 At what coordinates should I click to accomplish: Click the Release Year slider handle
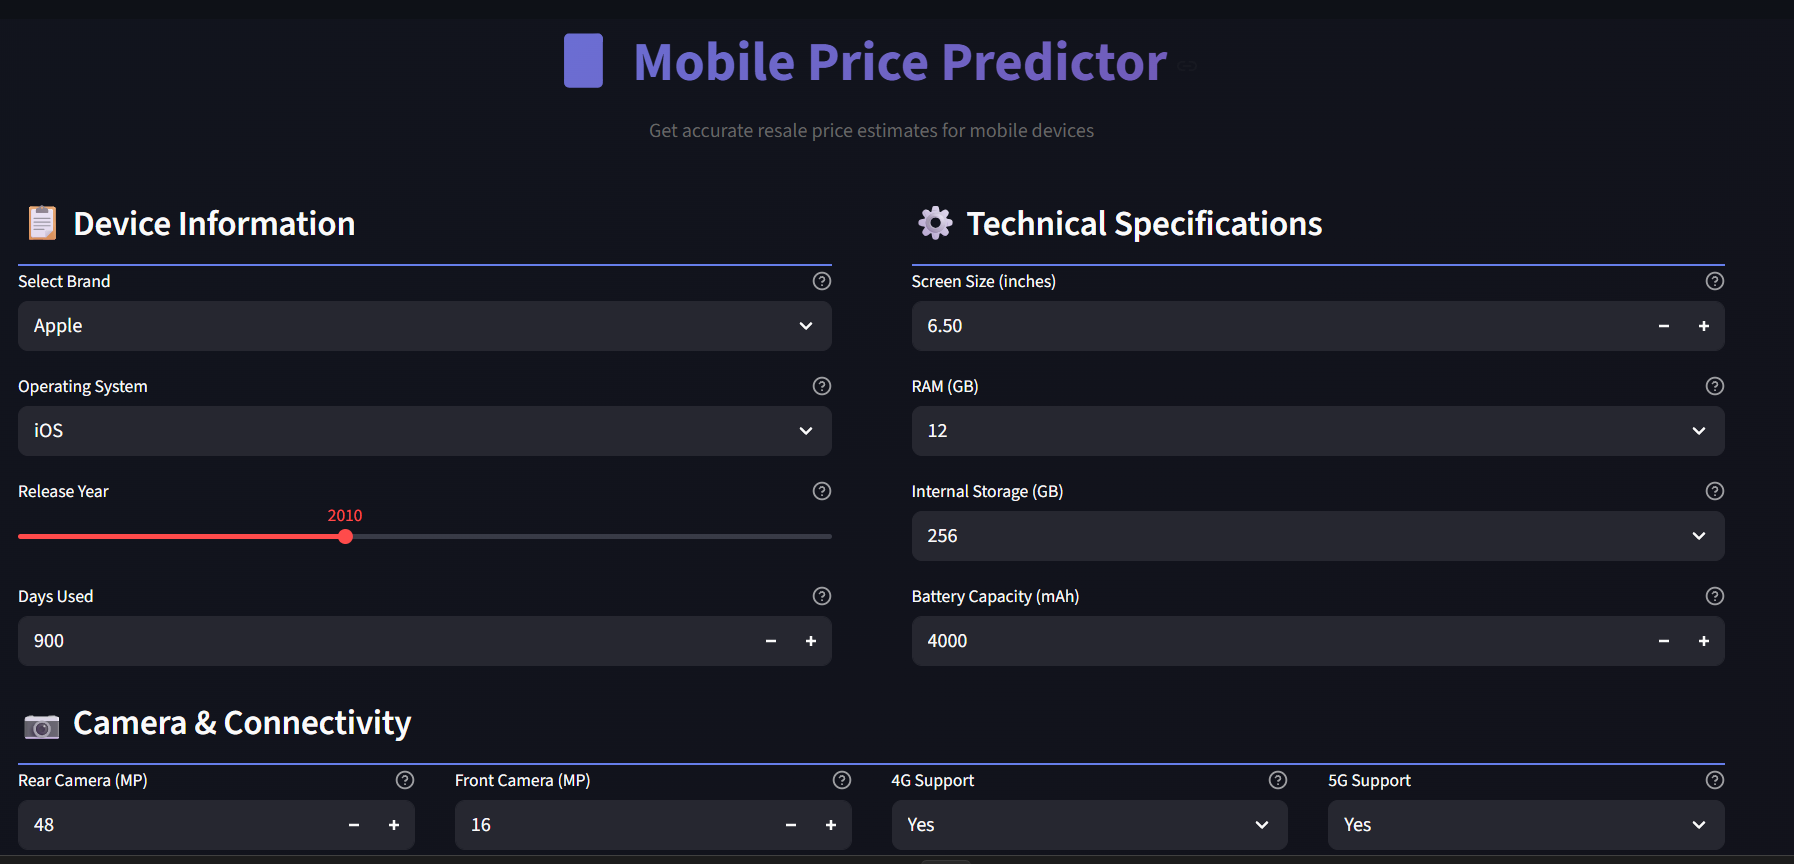click(x=346, y=537)
